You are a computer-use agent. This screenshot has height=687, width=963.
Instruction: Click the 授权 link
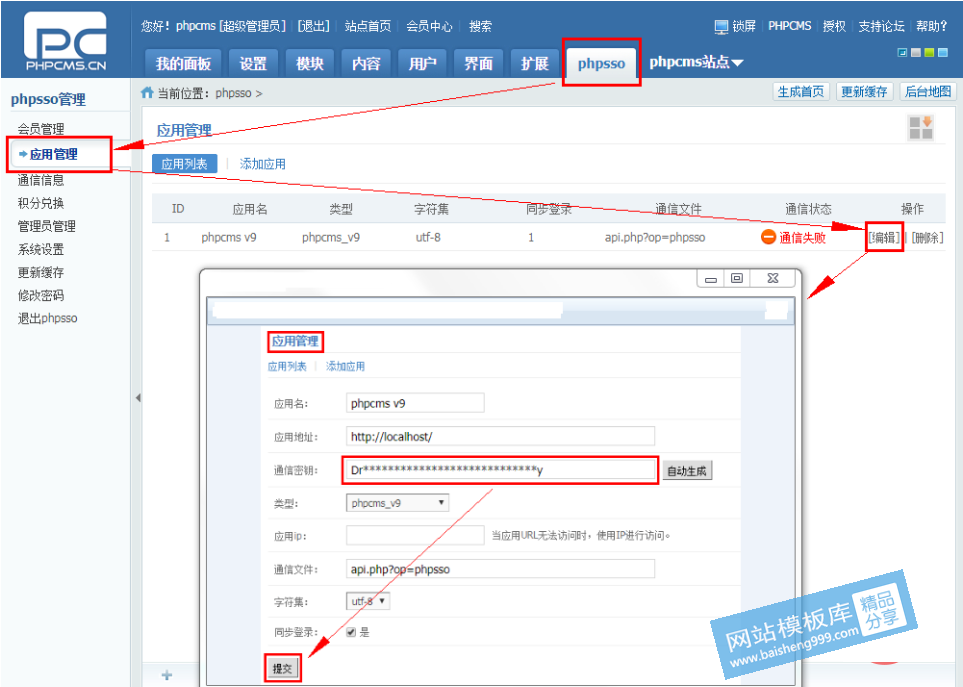[835, 26]
